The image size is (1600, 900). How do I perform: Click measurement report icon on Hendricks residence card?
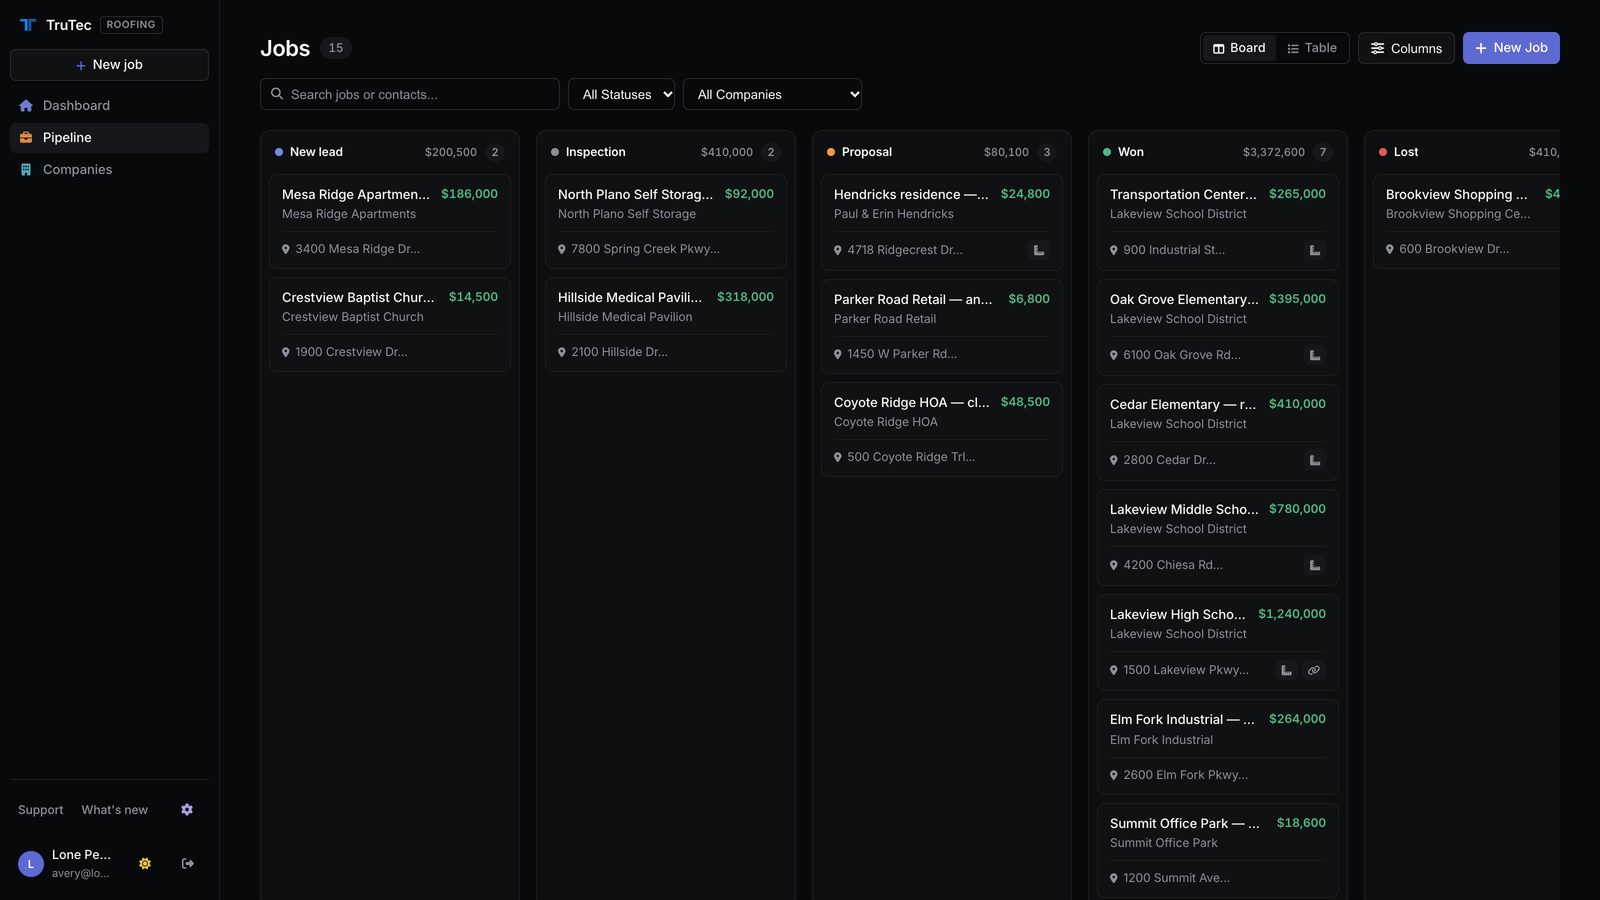click(1039, 250)
